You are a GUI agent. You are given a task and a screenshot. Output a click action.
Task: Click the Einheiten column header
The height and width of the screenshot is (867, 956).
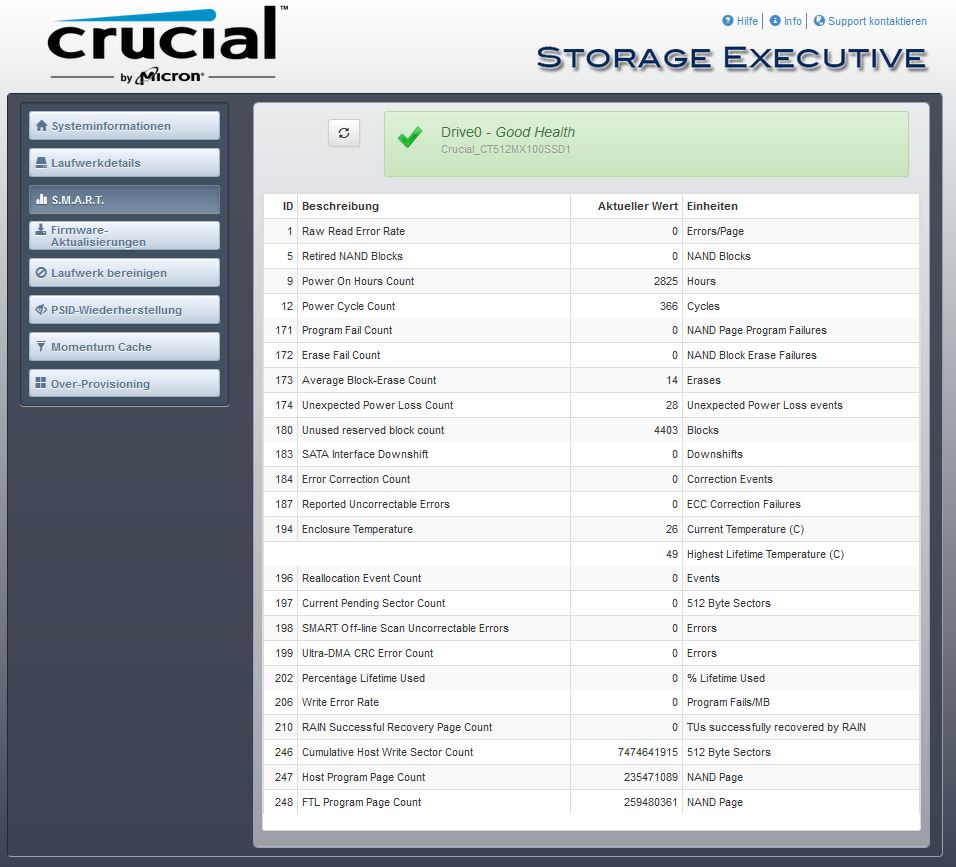(x=712, y=206)
